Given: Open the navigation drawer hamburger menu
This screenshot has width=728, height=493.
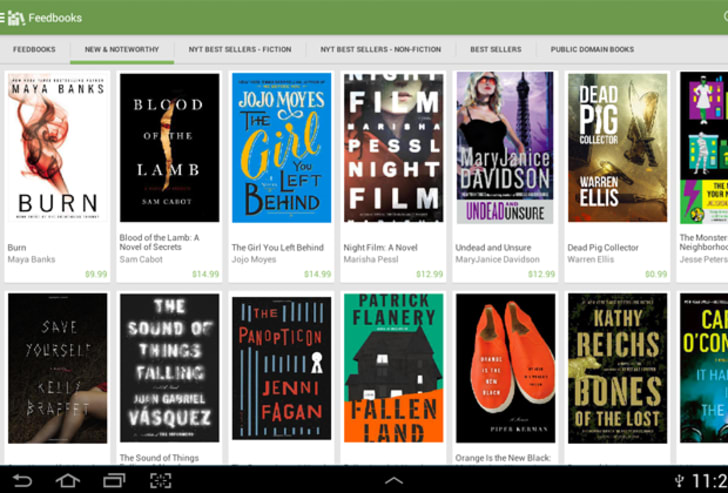Looking at the screenshot, I should 2,18.
